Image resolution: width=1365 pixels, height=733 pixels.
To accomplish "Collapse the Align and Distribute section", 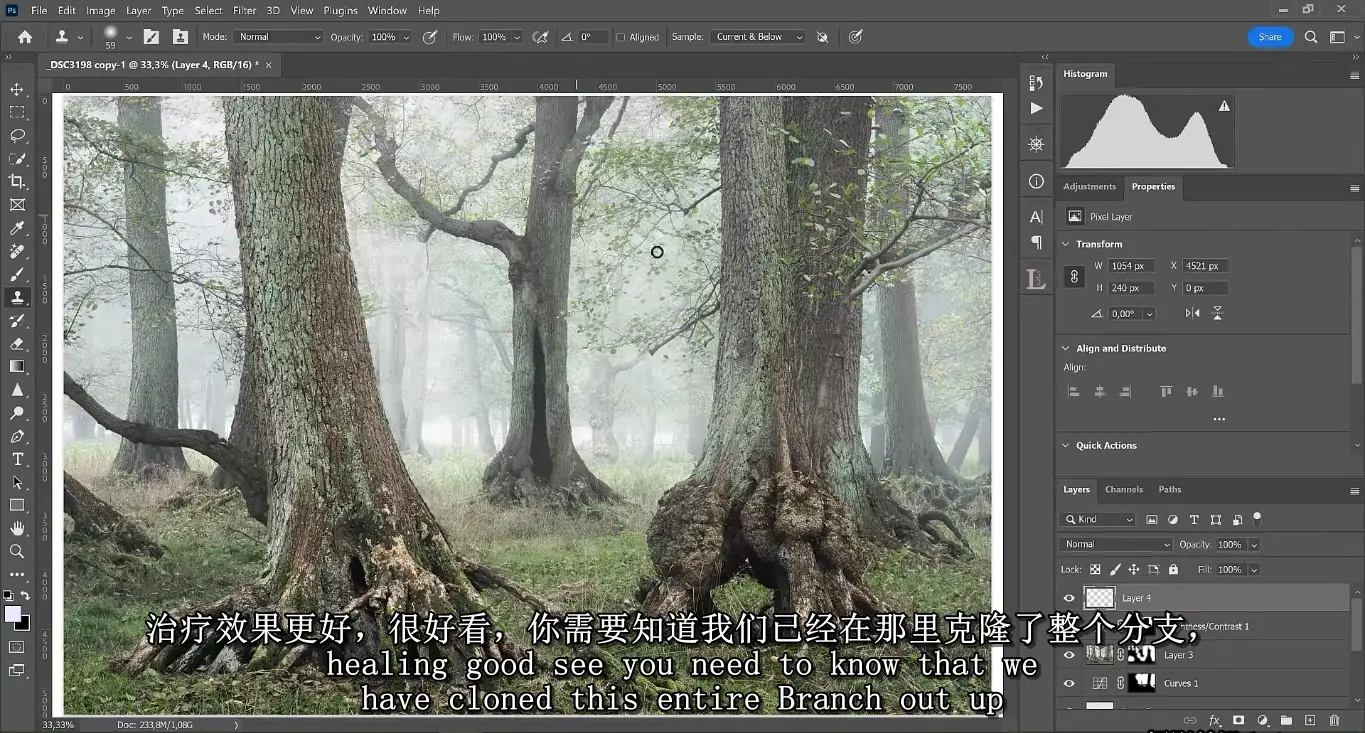I will coord(1065,348).
